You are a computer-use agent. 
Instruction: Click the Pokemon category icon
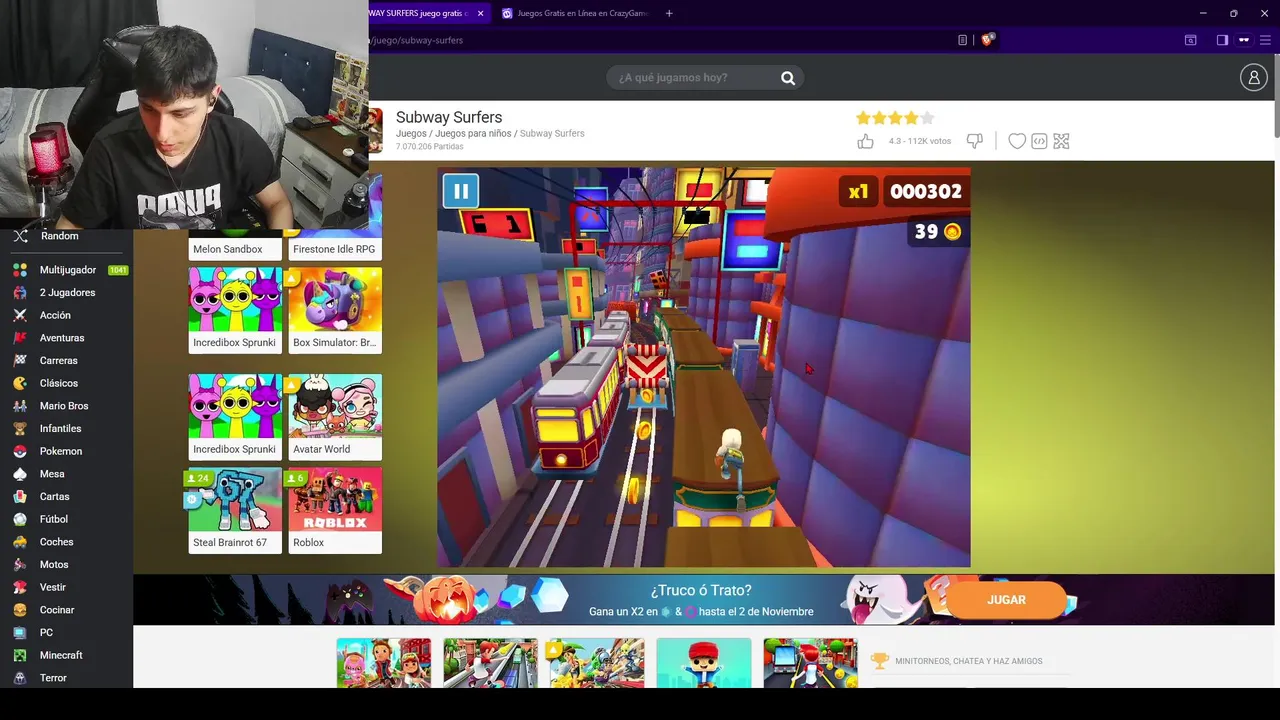pos(20,451)
